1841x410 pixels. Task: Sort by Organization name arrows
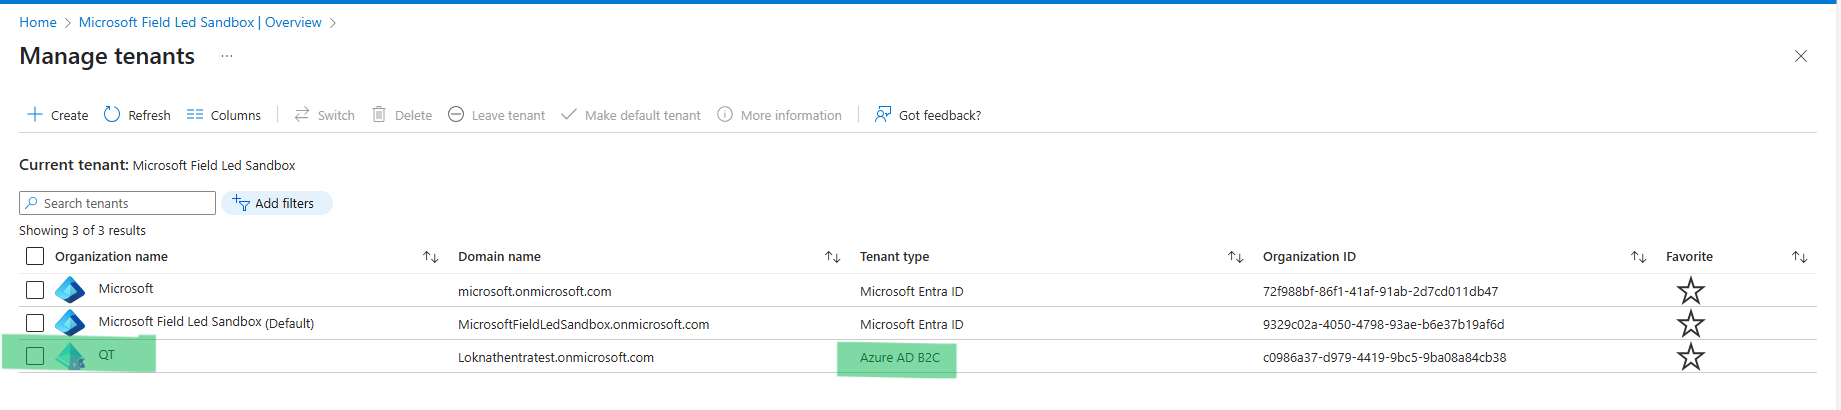pyautogui.click(x=431, y=257)
